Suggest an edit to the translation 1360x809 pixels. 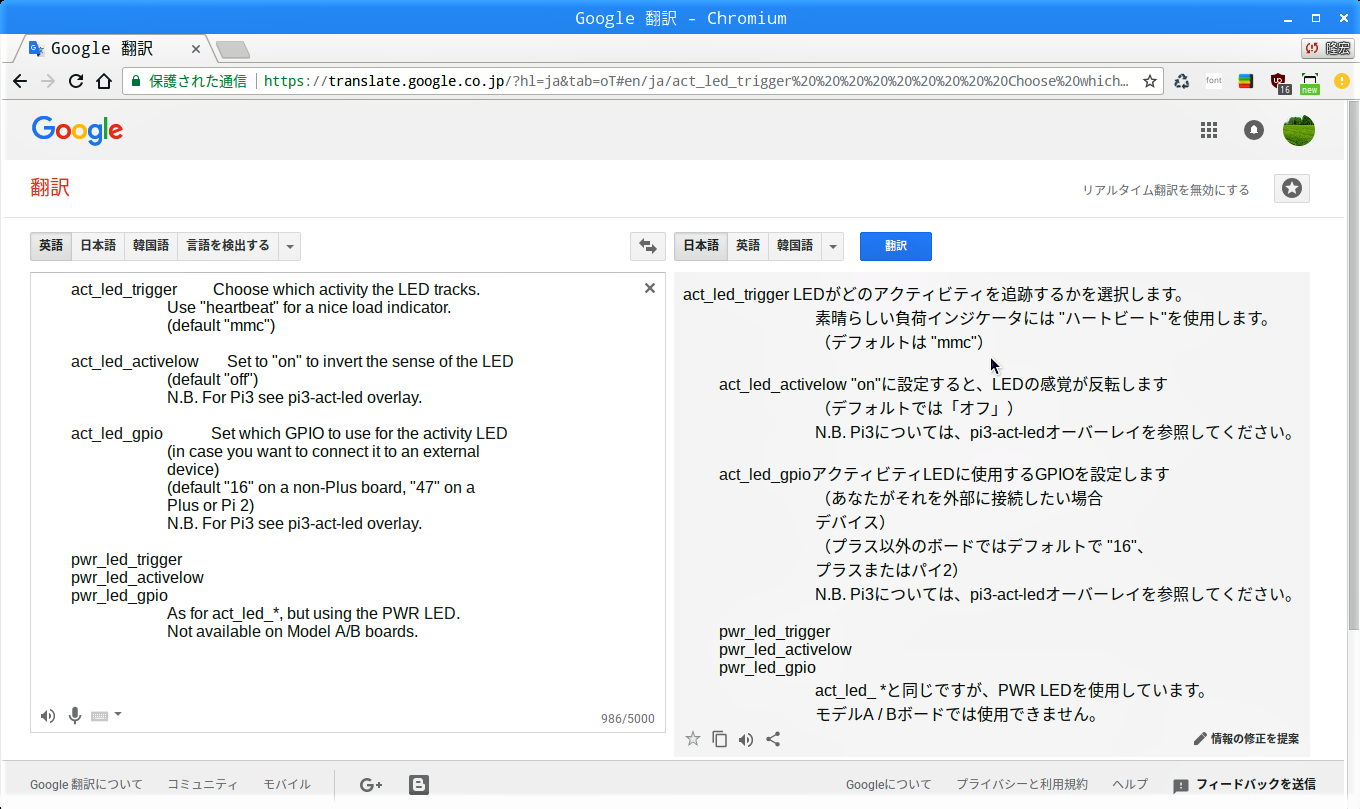pos(1246,739)
